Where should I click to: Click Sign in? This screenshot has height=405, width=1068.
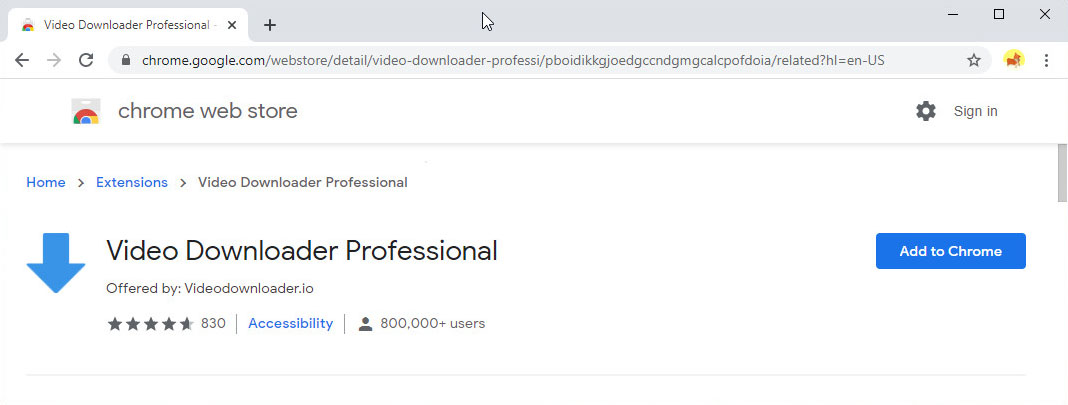[975, 112]
